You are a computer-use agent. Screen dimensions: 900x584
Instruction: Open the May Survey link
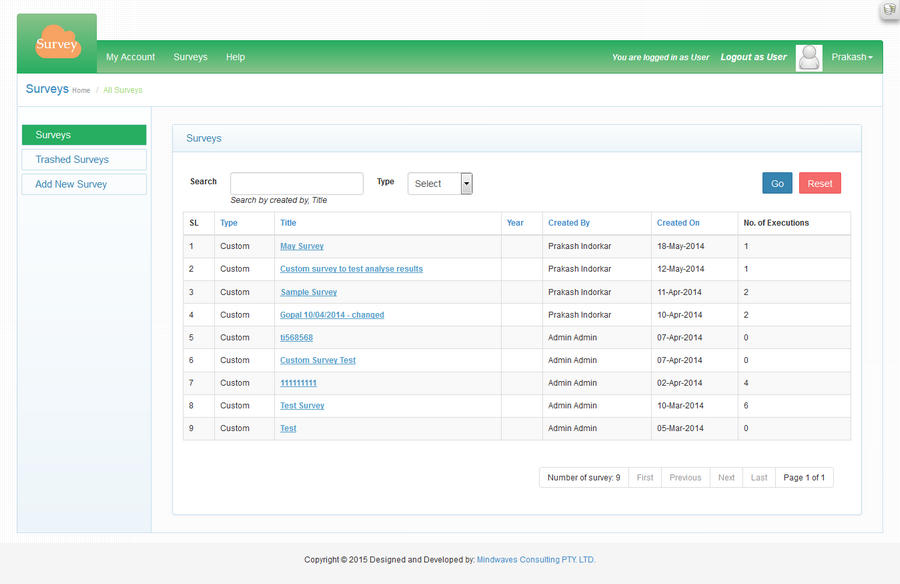click(302, 246)
